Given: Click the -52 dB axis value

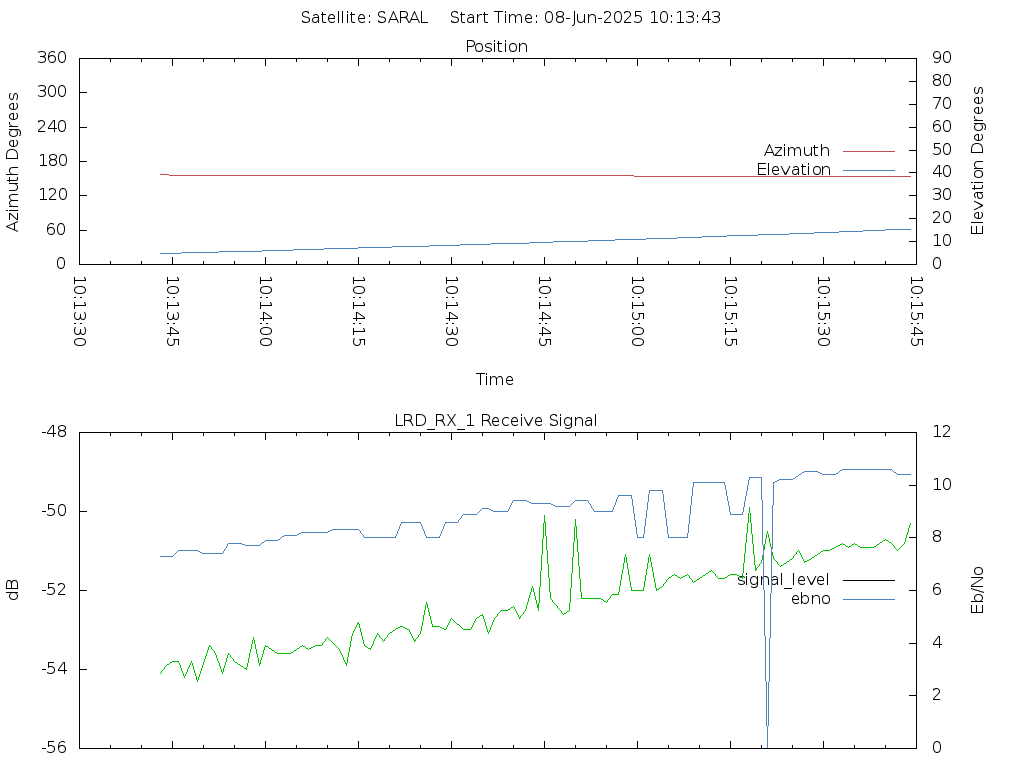Looking at the screenshot, I should (54, 590).
